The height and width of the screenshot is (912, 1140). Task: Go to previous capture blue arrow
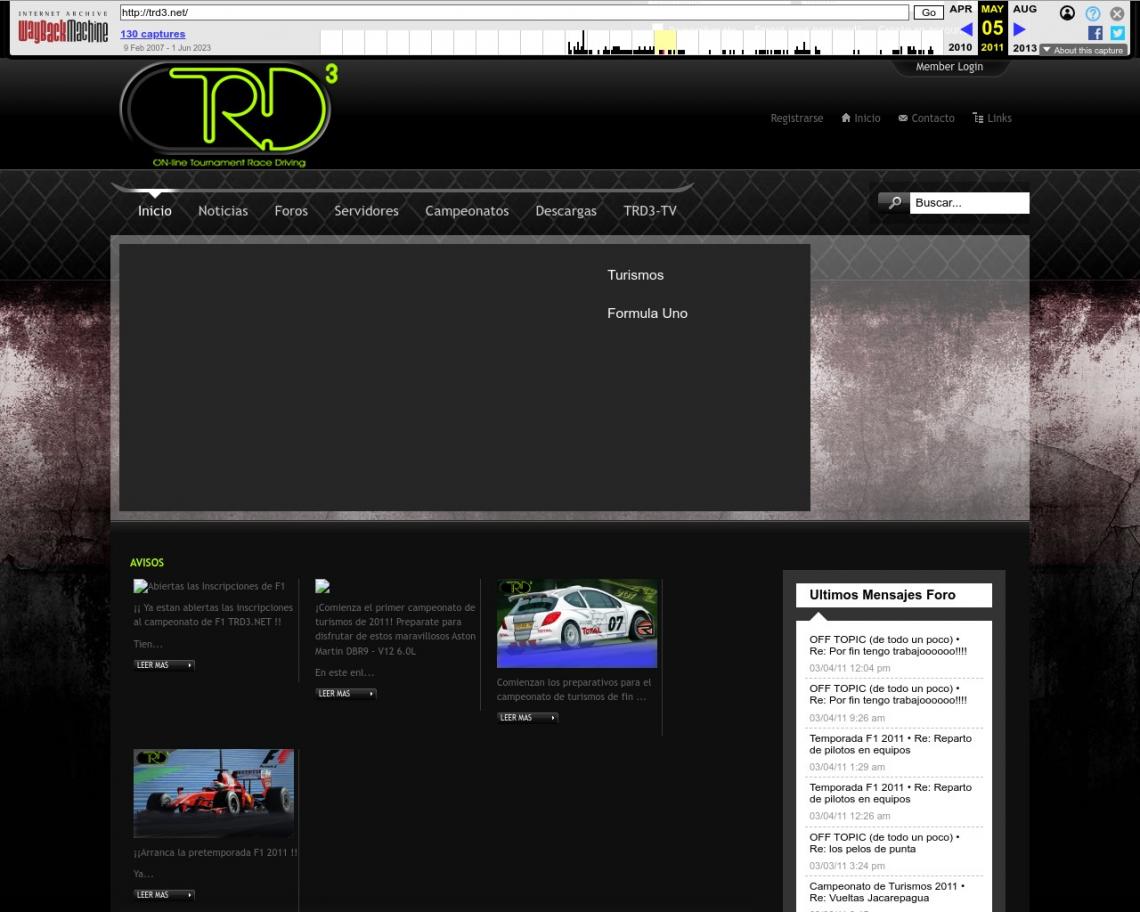(966, 29)
